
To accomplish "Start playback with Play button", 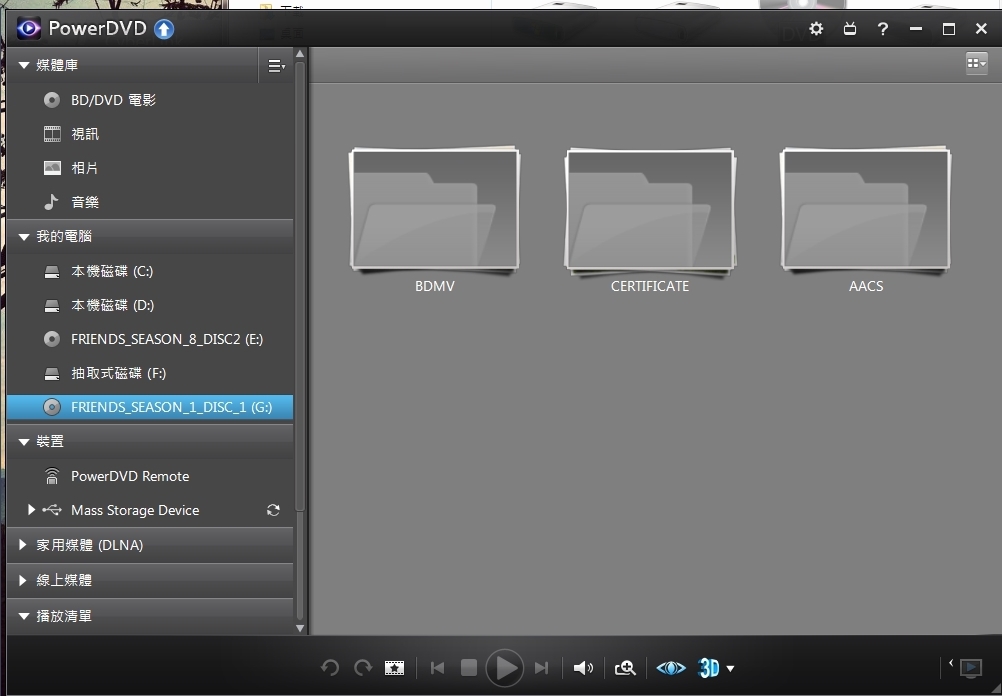I will click(x=505, y=668).
